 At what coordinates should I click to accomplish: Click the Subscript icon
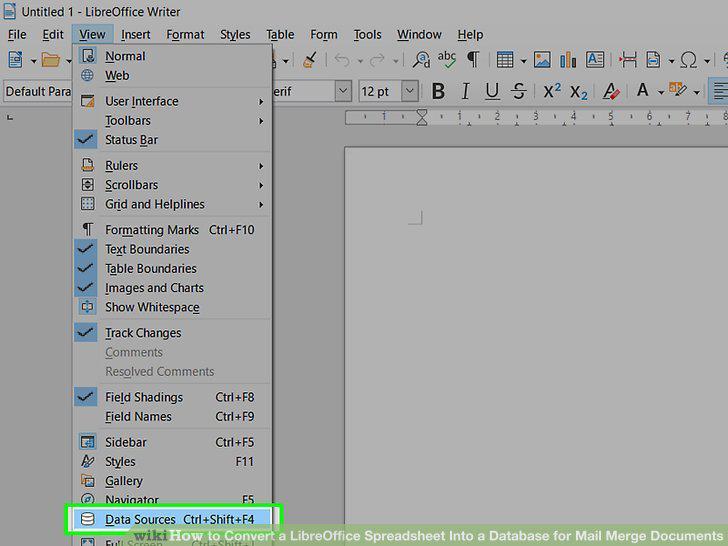[579, 92]
